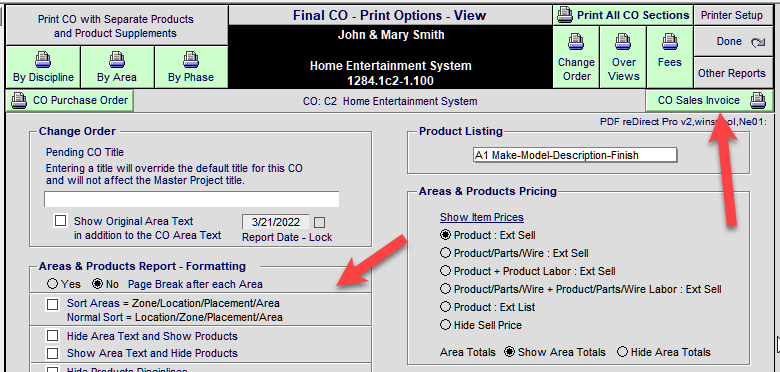This screenshot has height=372, width=780.
Task: Select Product : Ext Sell pricing
Action: (446, 235)
